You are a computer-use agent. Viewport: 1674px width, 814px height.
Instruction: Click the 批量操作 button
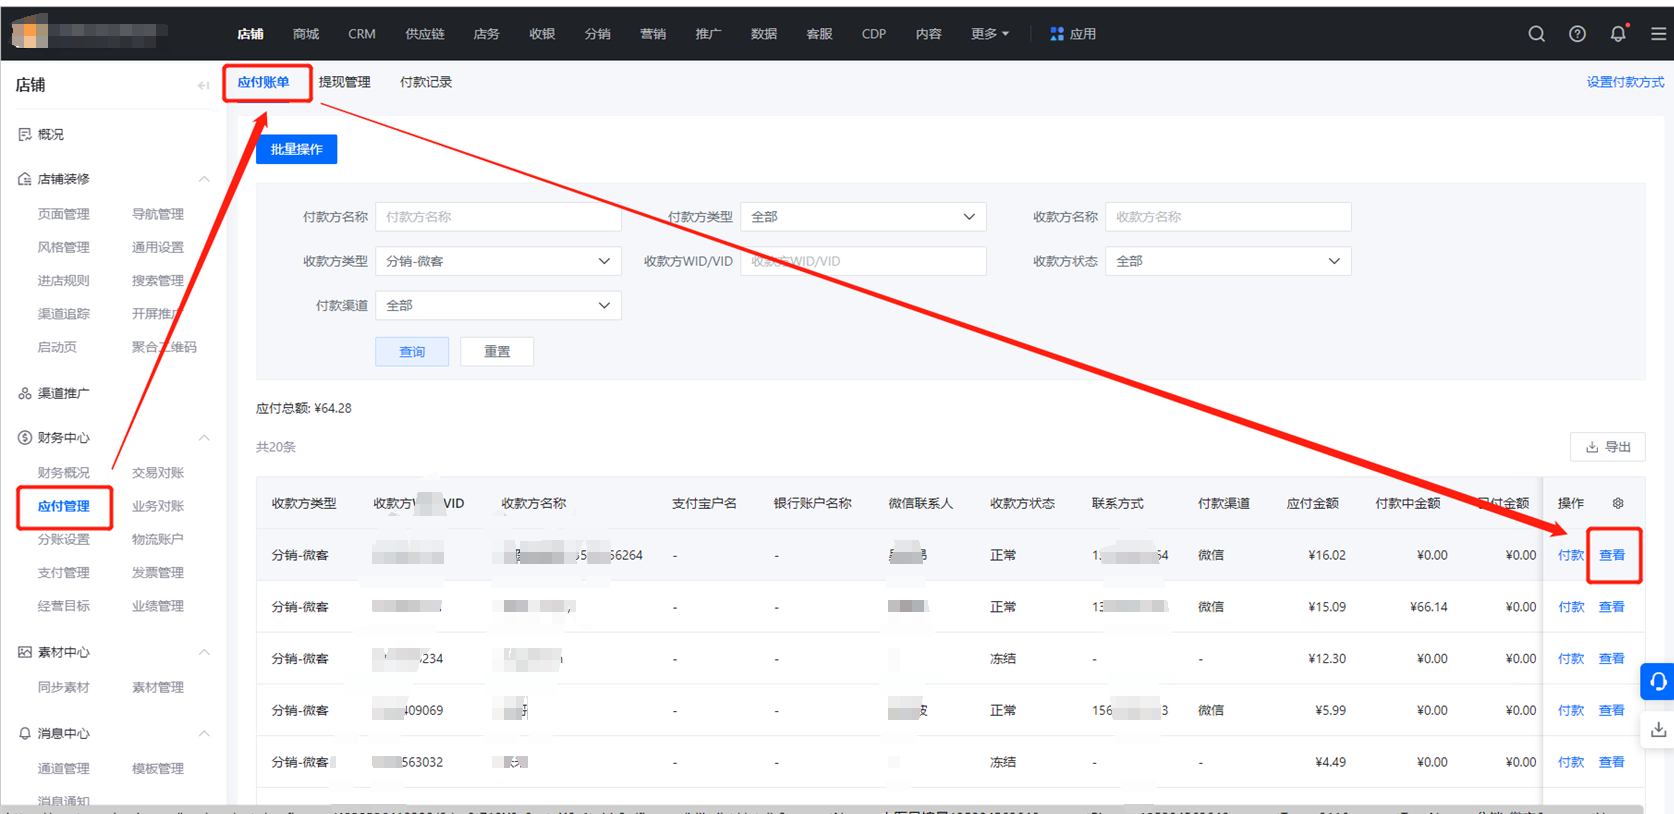[297, 149]
